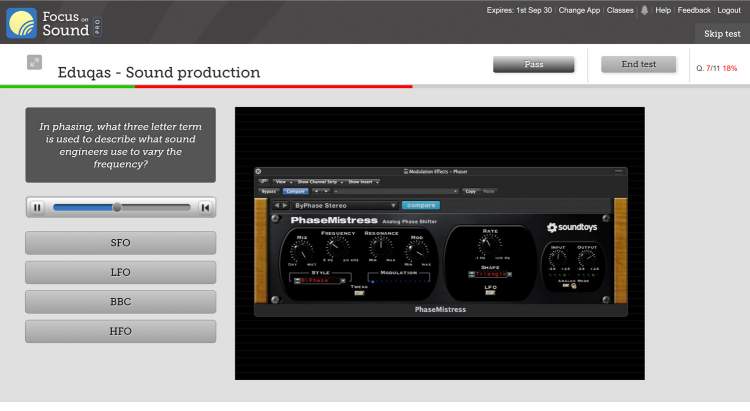Click the Rate knob in PhaseMistress
The height and width of the screenshot is (411, 750).
coord(489,245)
